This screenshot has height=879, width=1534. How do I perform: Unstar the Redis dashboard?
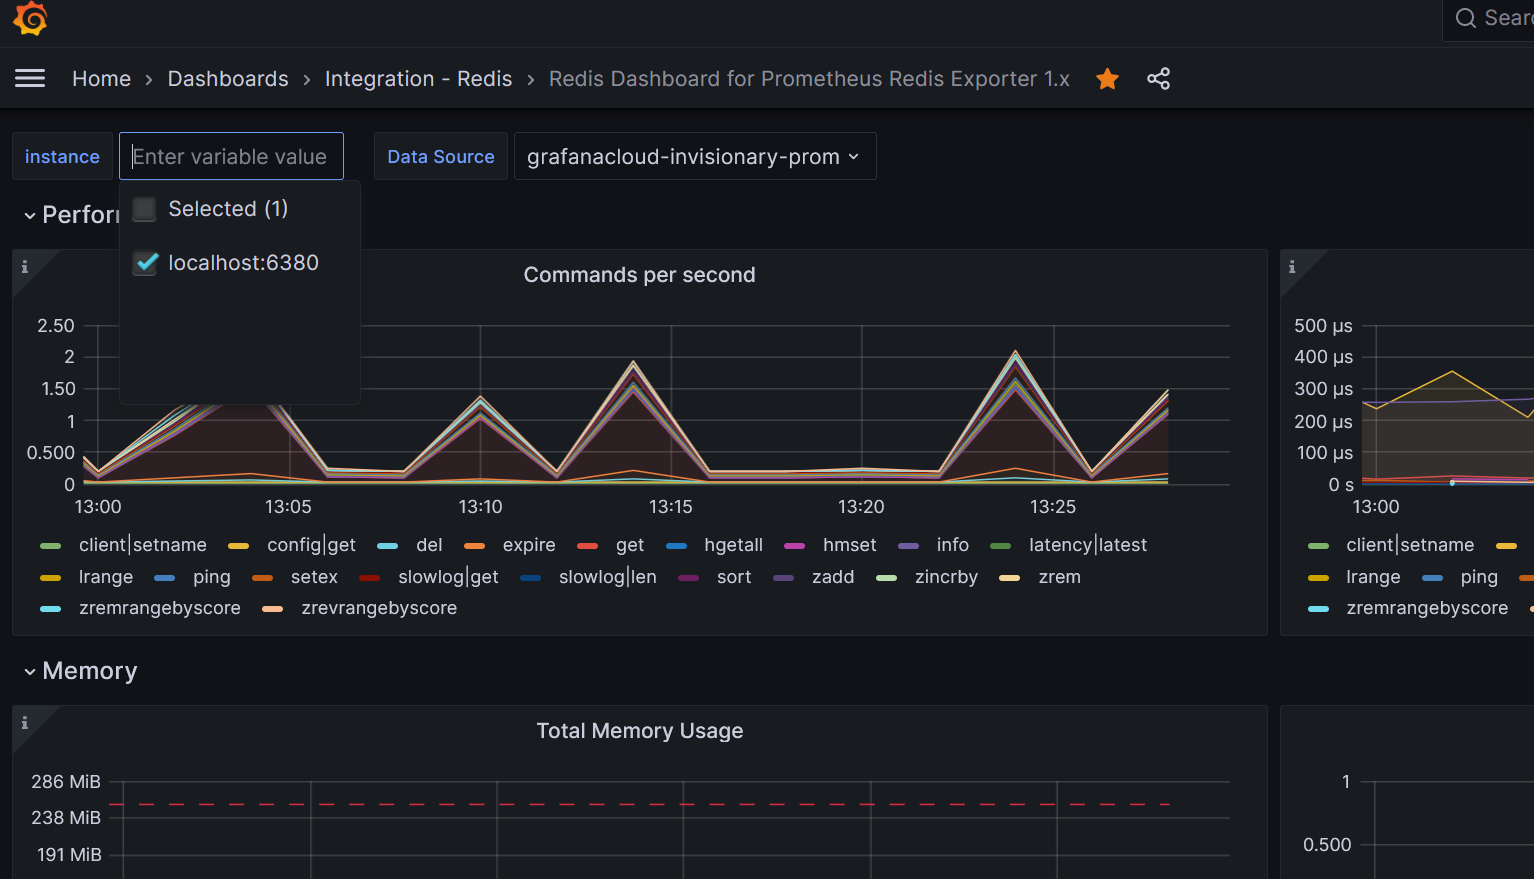(x=1107, y=78)
